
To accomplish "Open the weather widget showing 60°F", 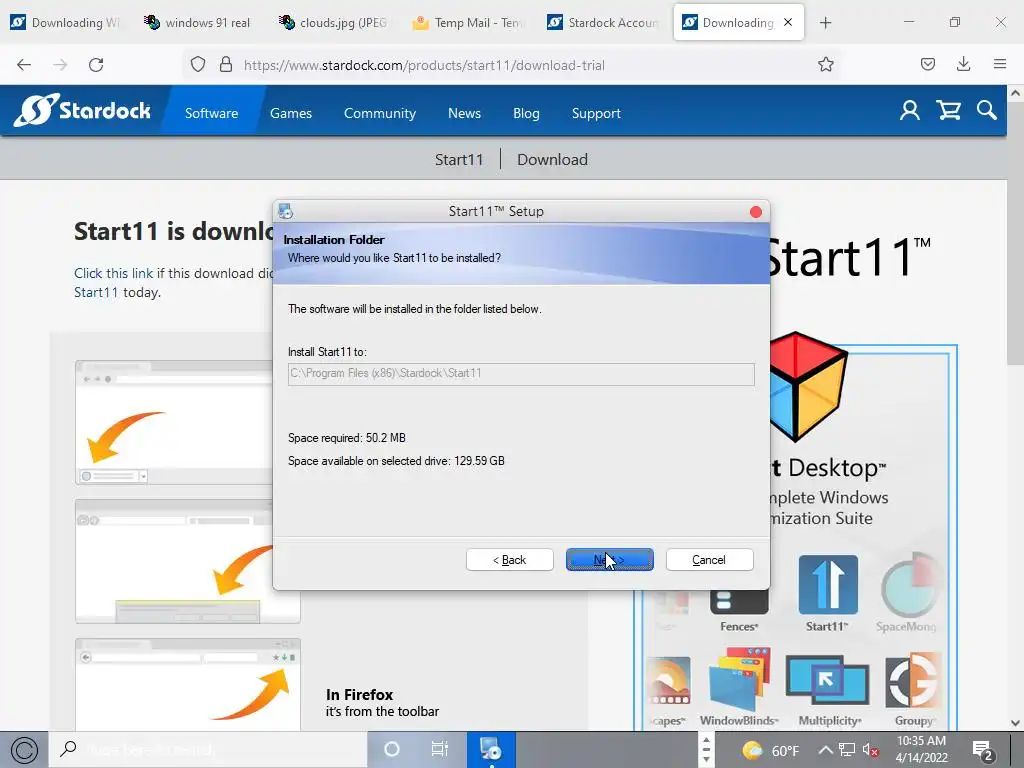I will point(771,750).
